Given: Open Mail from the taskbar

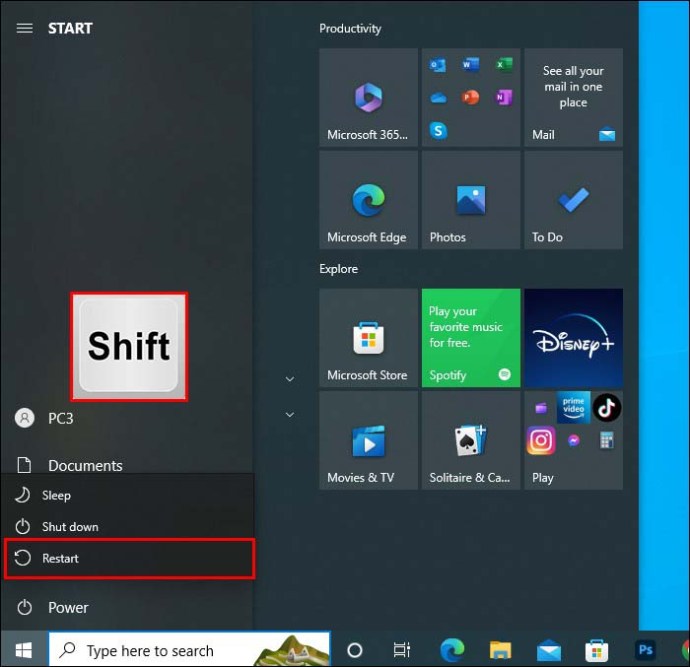Looking at the screenshot, I should tap(549, 651).
